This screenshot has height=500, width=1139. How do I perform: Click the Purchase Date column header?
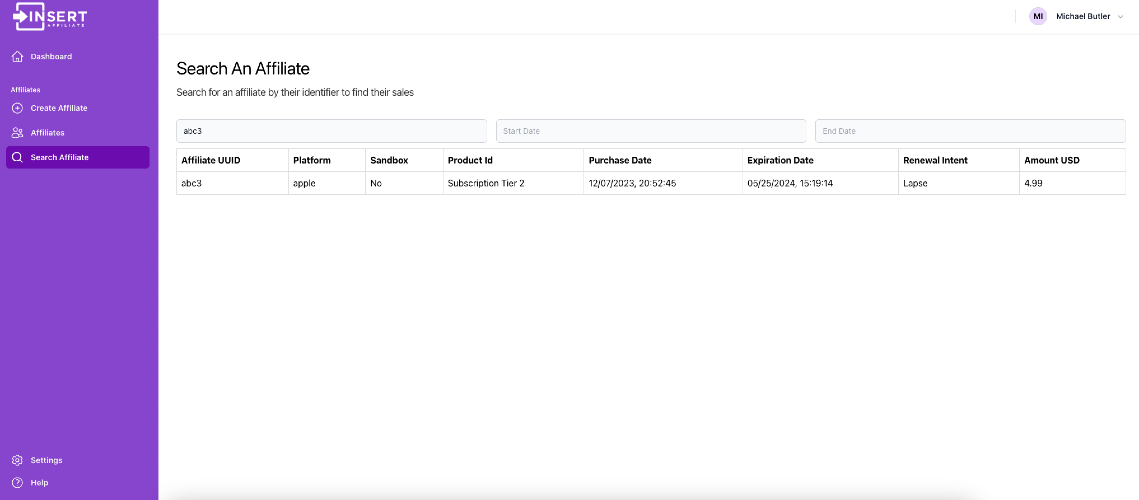(620, 160)
